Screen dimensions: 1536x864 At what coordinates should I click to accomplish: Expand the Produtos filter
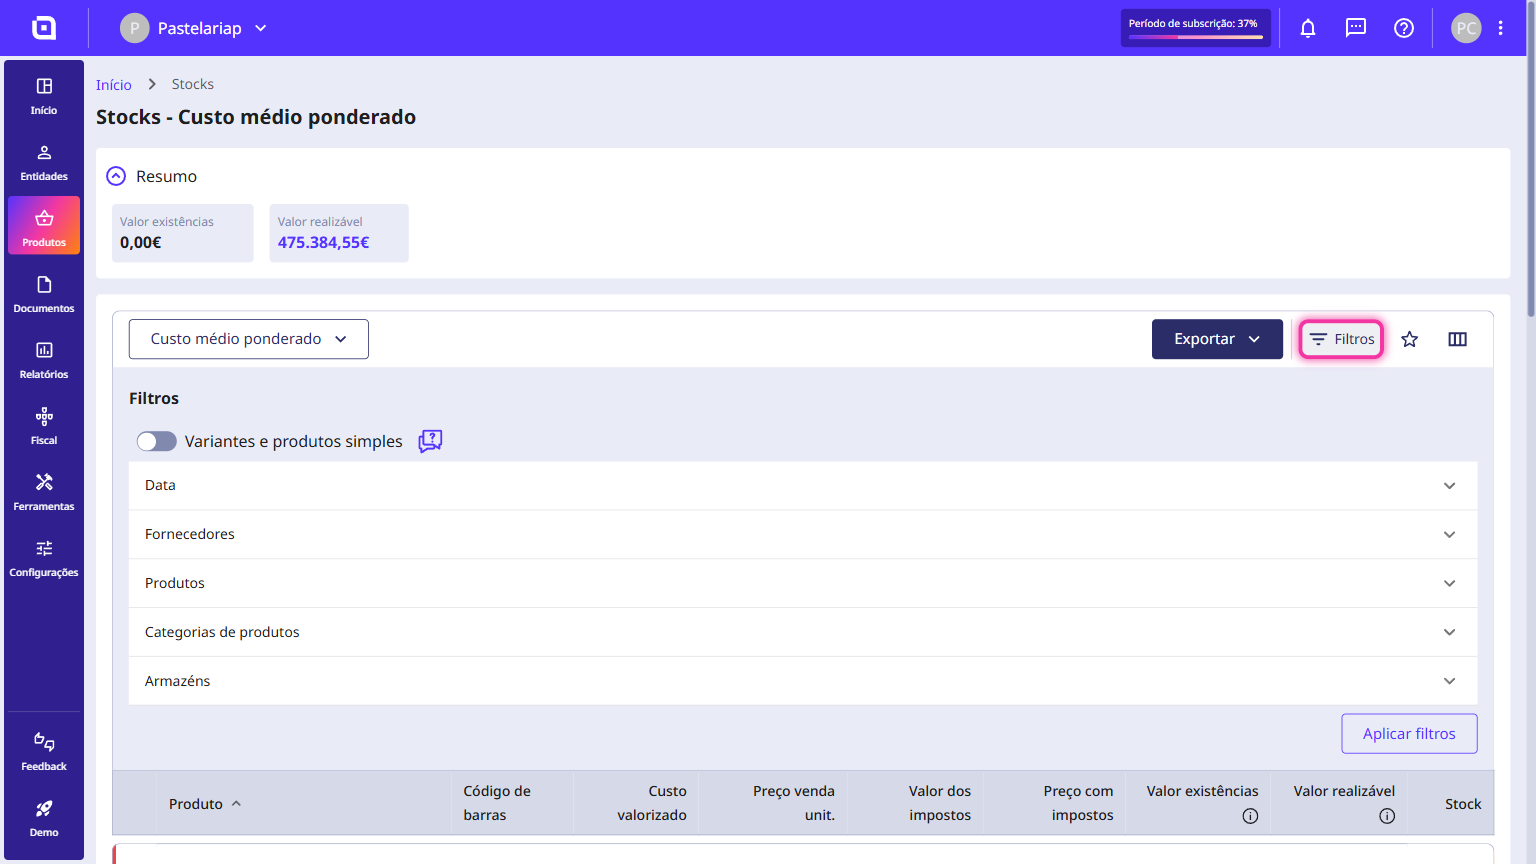point(803,584)
